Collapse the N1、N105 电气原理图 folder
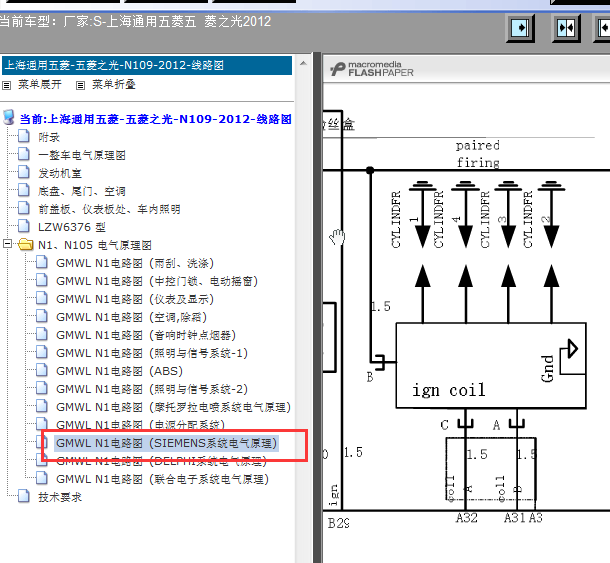The image size is (610, 563). pyautogui.click(x=7, y=244)
